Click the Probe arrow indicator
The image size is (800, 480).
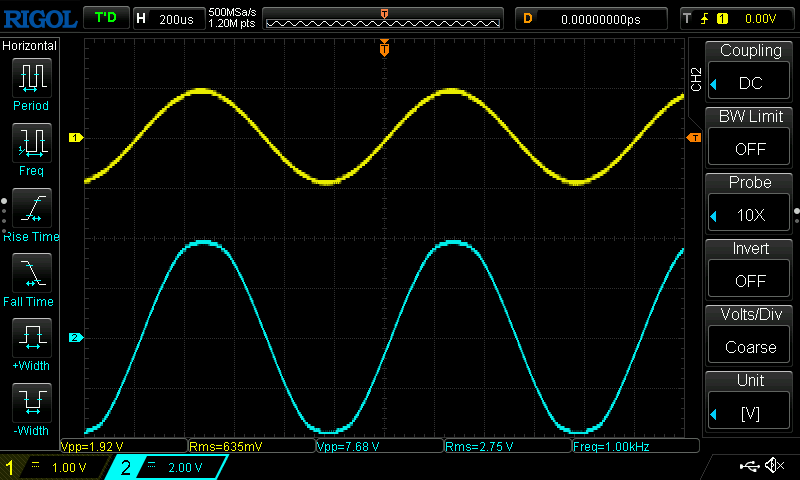click(714, 216)
